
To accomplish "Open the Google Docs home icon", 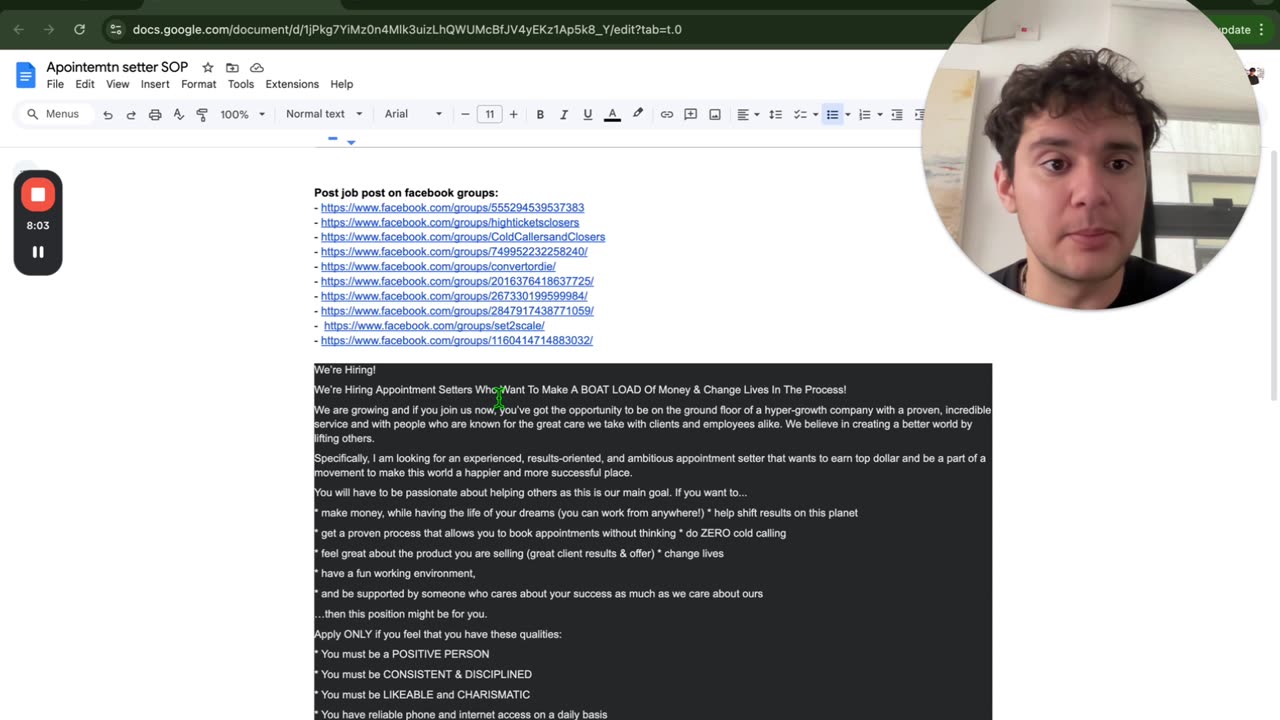I will pos(26,75).
